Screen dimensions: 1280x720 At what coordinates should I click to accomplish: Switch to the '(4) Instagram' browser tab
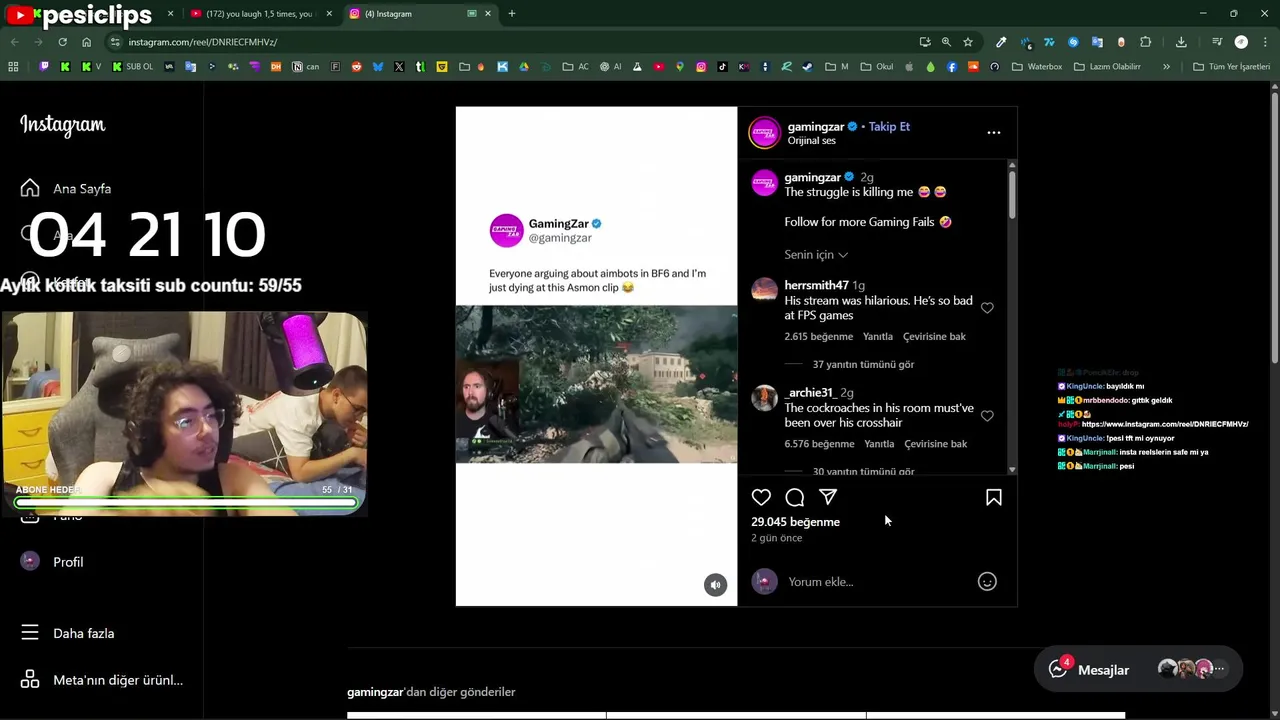(420, 14)
